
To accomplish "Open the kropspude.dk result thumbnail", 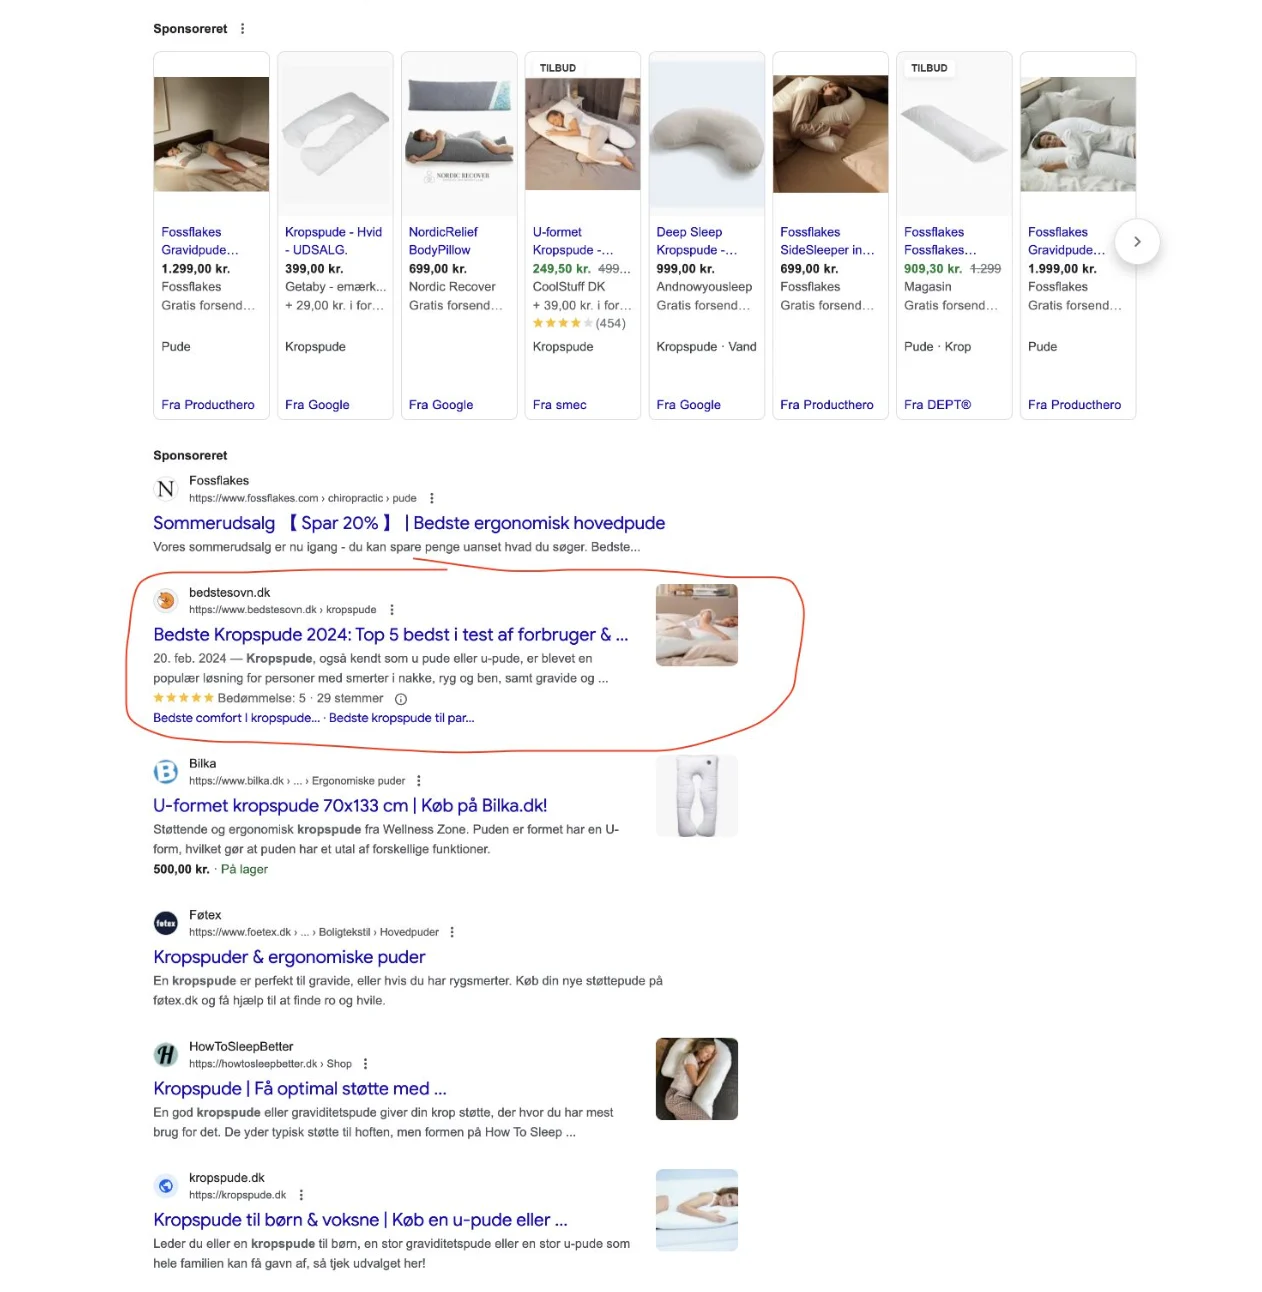I will 697,1210.
